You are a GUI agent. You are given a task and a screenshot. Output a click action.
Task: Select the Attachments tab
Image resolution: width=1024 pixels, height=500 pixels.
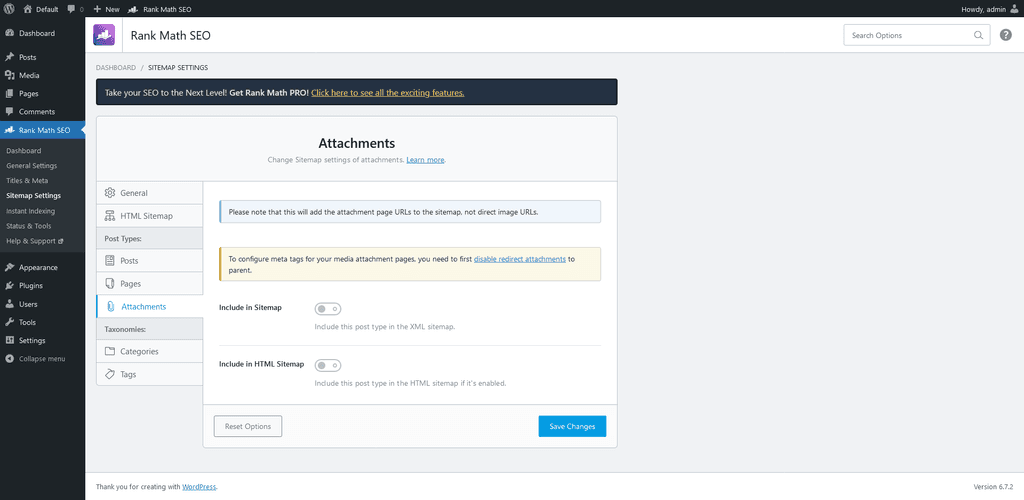click(150, 307)
